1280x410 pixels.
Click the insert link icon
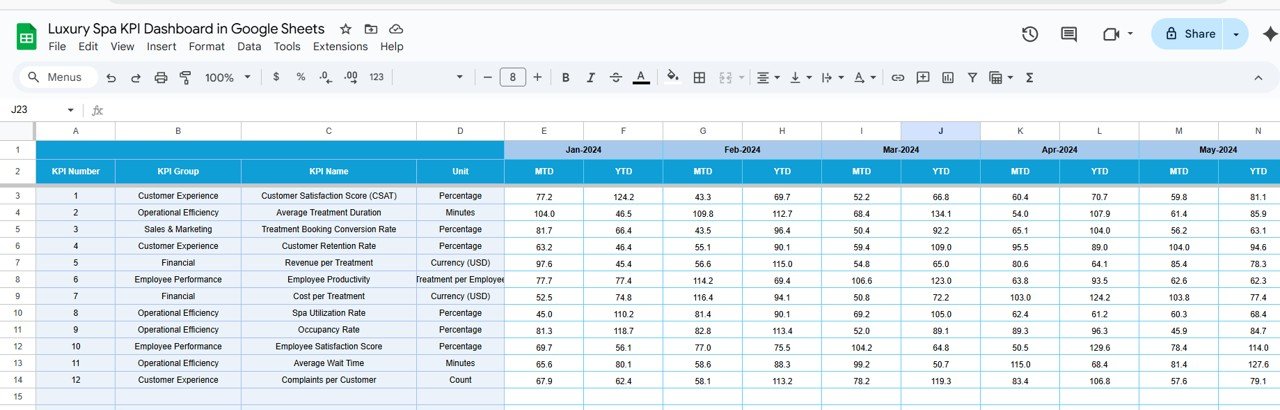coord(898,77)
